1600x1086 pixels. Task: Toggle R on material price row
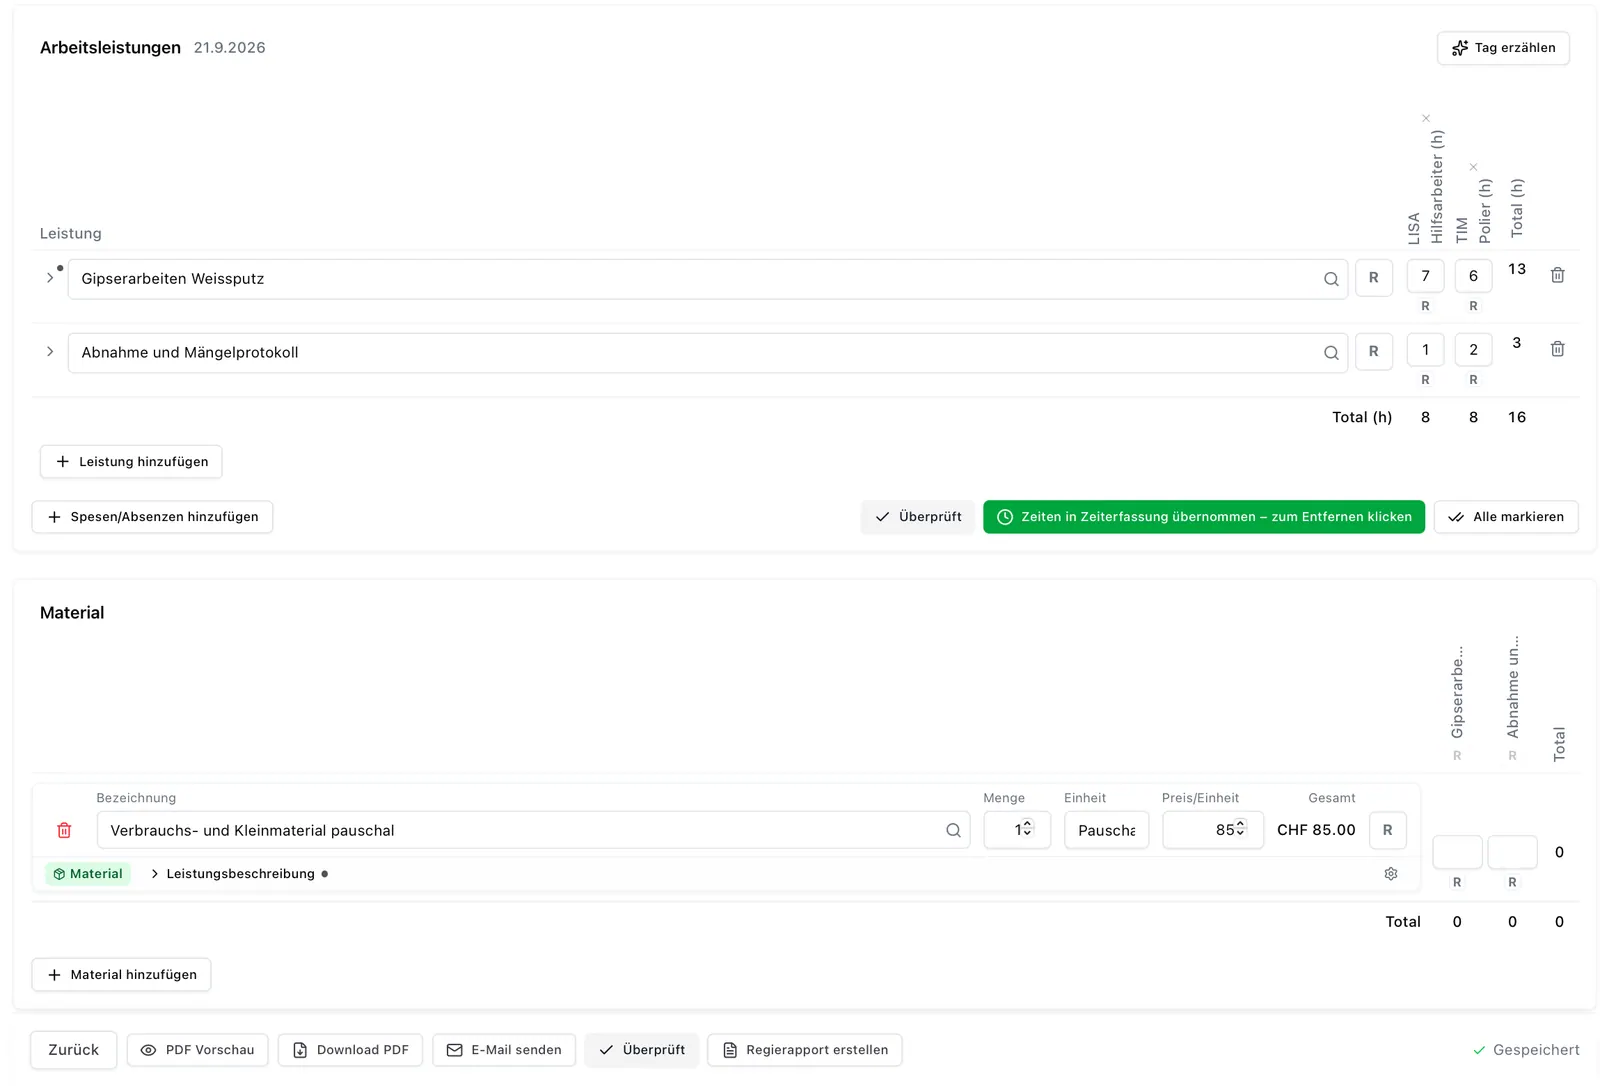coord(1388,830)
